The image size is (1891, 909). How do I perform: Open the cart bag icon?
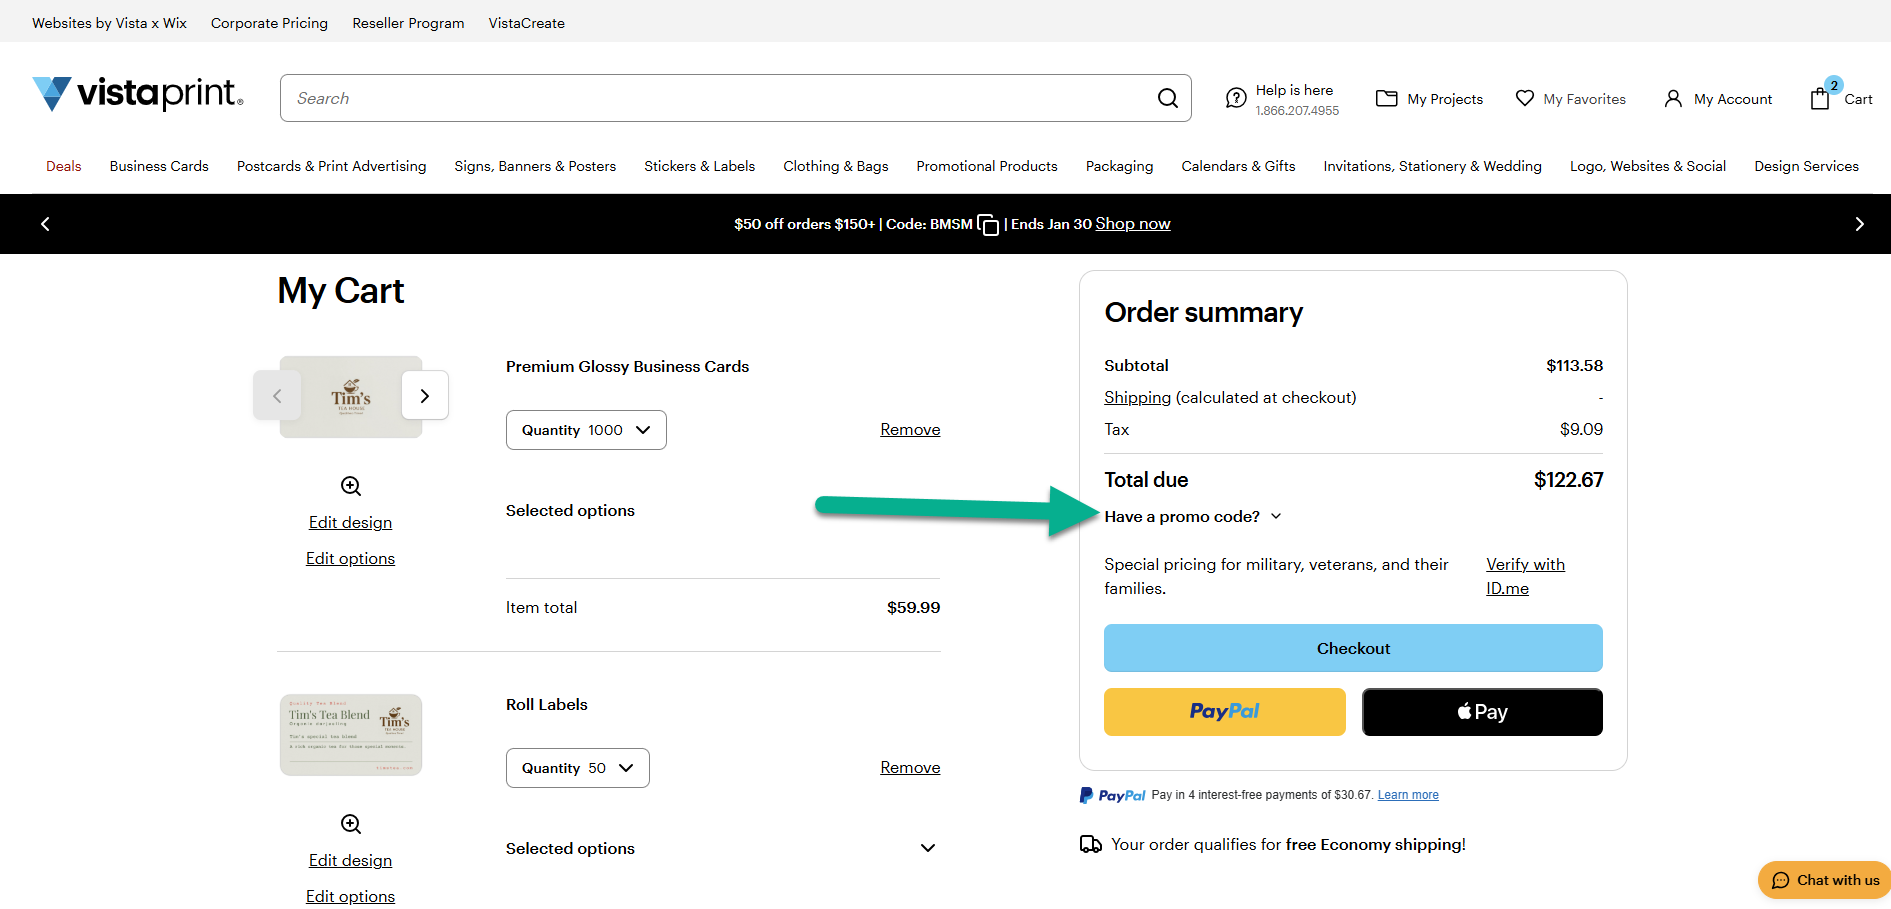(x=1820, y=98)
